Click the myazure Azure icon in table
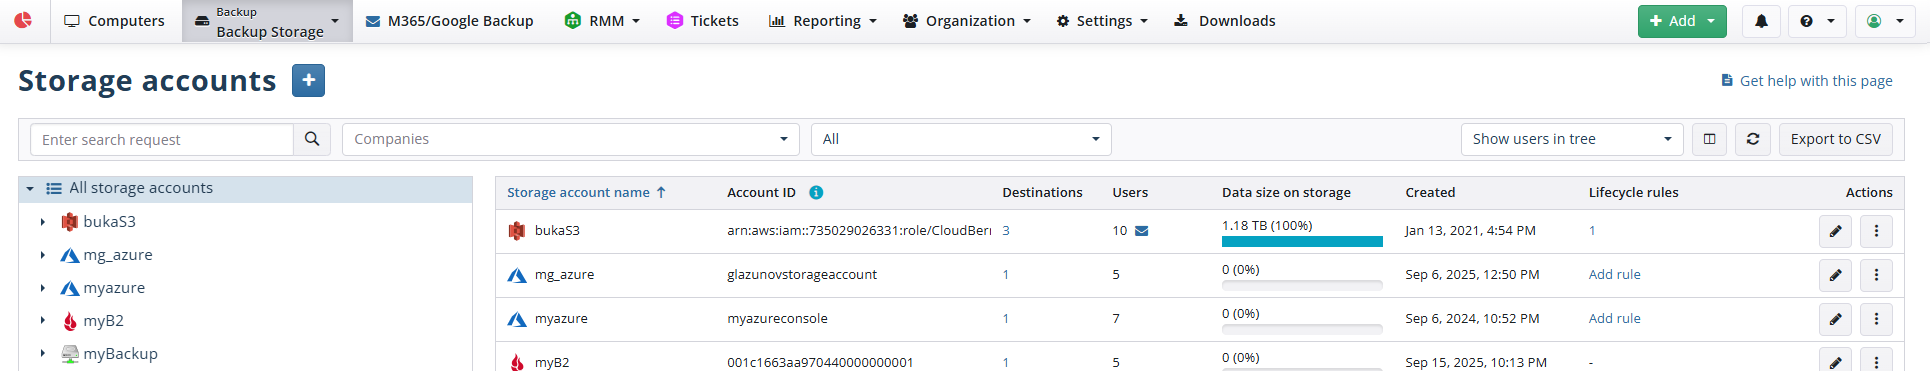Image resolution: width=1930 pixels, height=371 pixels. coord(517,319)
